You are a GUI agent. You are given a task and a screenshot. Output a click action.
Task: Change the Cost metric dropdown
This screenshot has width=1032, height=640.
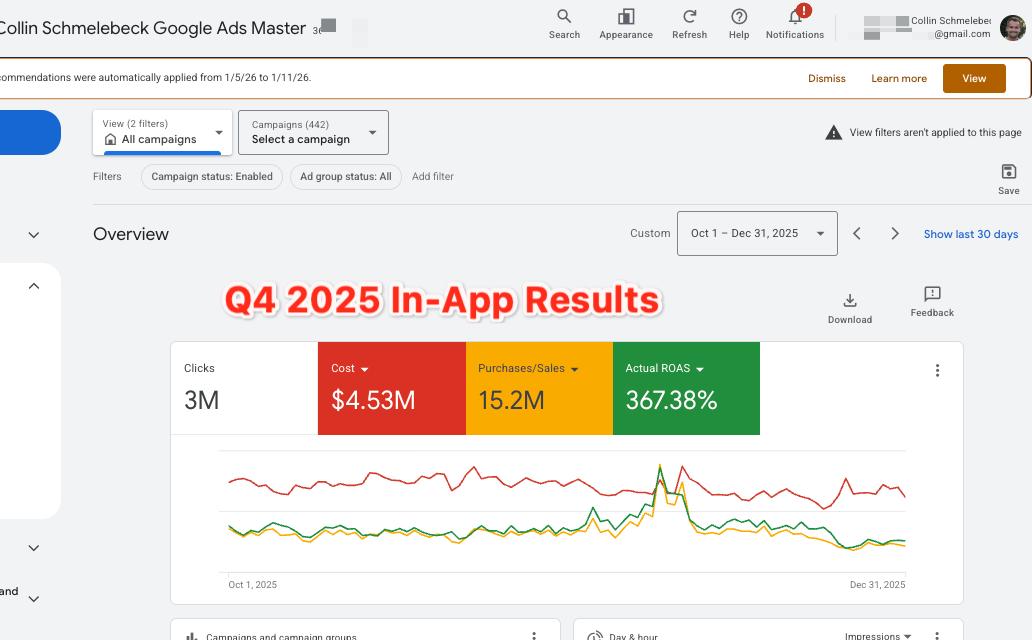pos(365,369)
